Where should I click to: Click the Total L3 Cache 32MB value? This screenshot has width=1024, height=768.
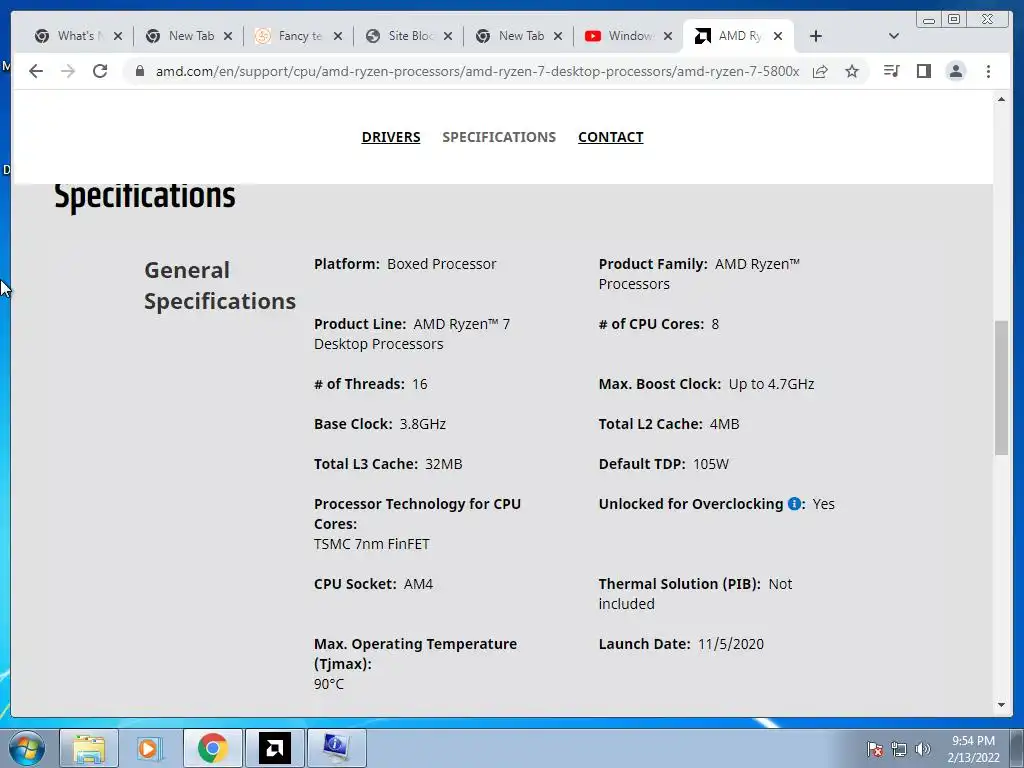(443, 464)
